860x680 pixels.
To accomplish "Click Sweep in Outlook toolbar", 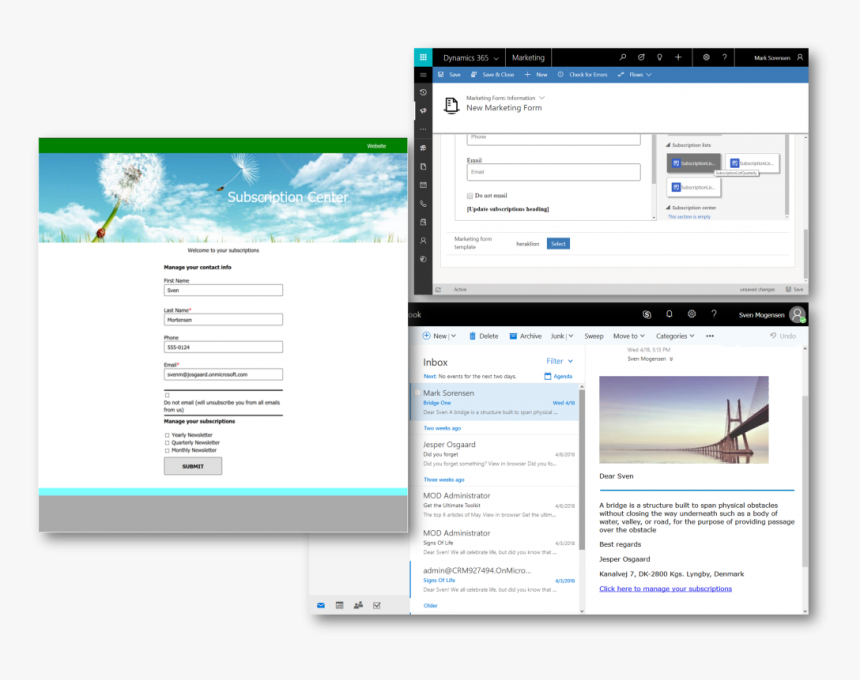I will point(593,336).
